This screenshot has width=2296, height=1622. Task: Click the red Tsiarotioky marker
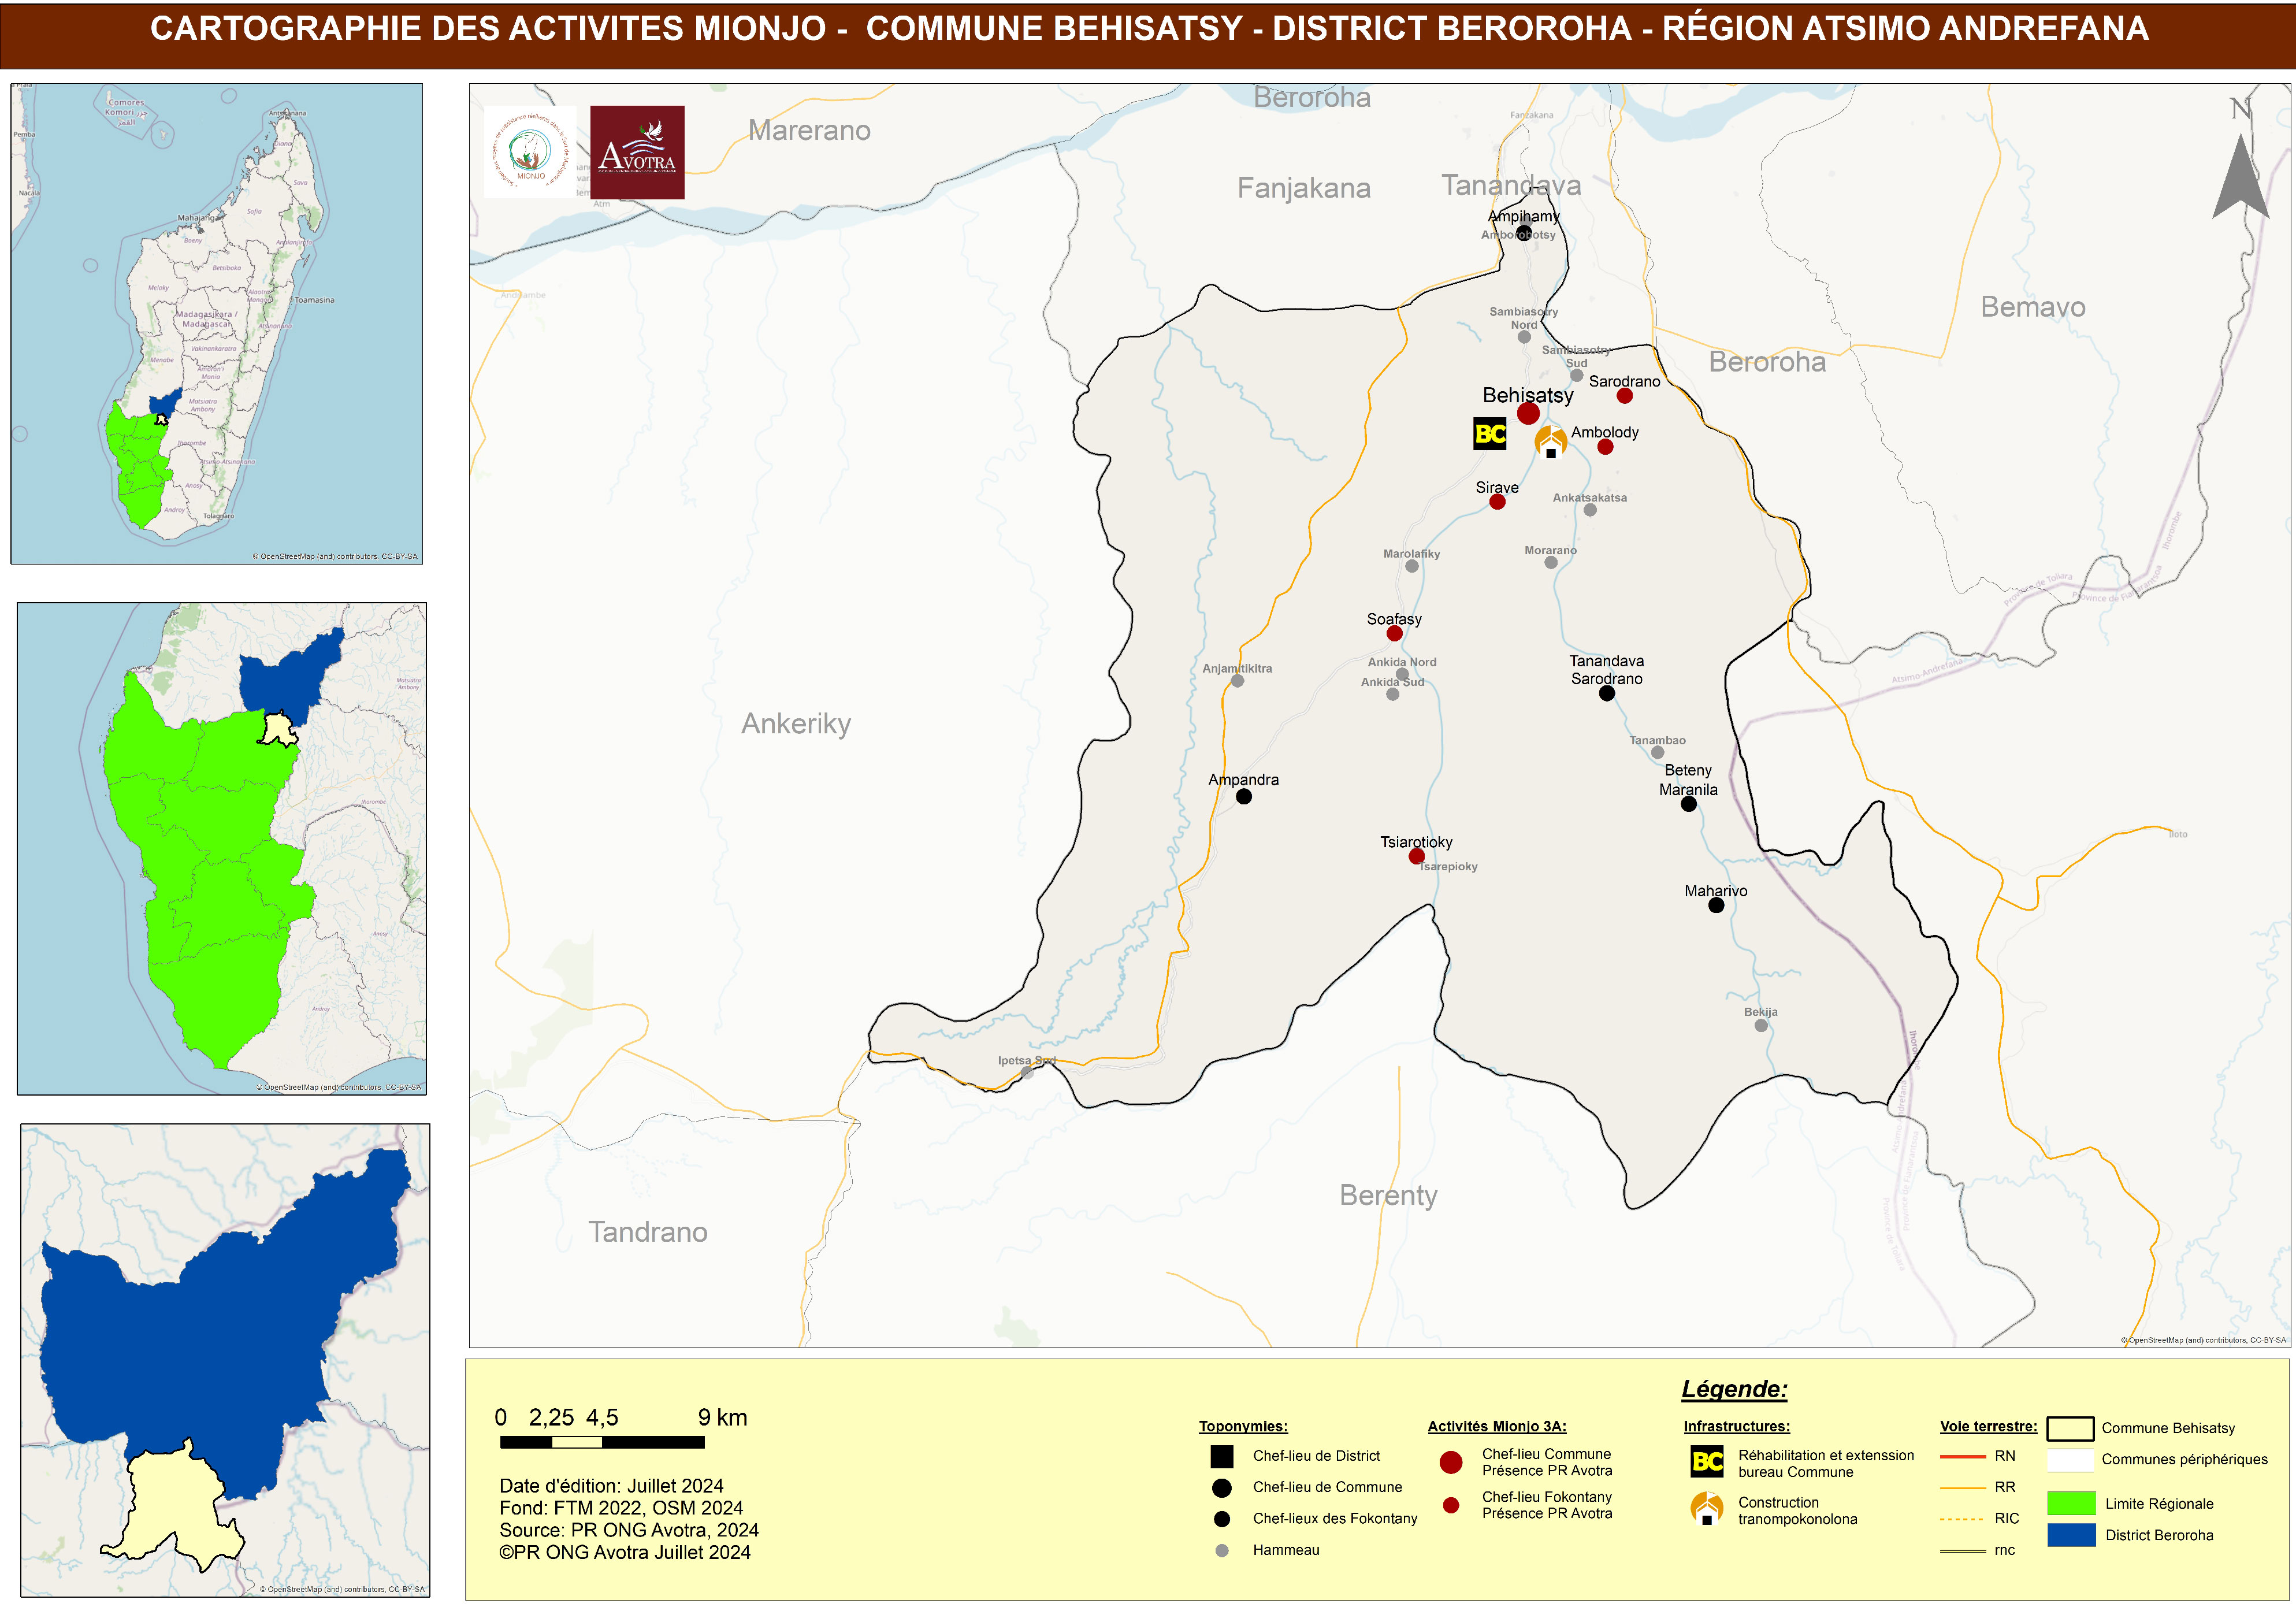(1416, 857)
